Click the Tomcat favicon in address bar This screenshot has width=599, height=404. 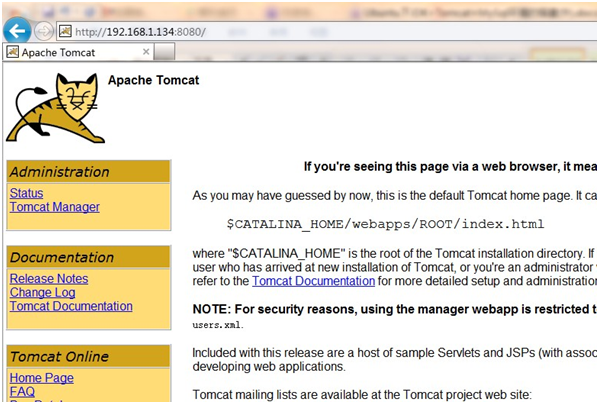(65, 31)
